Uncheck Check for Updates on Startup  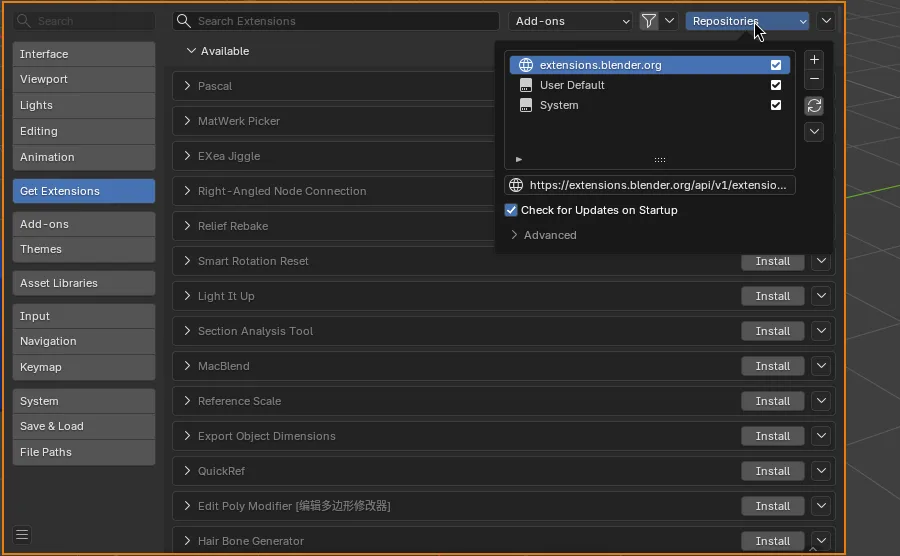pos(511,210)
